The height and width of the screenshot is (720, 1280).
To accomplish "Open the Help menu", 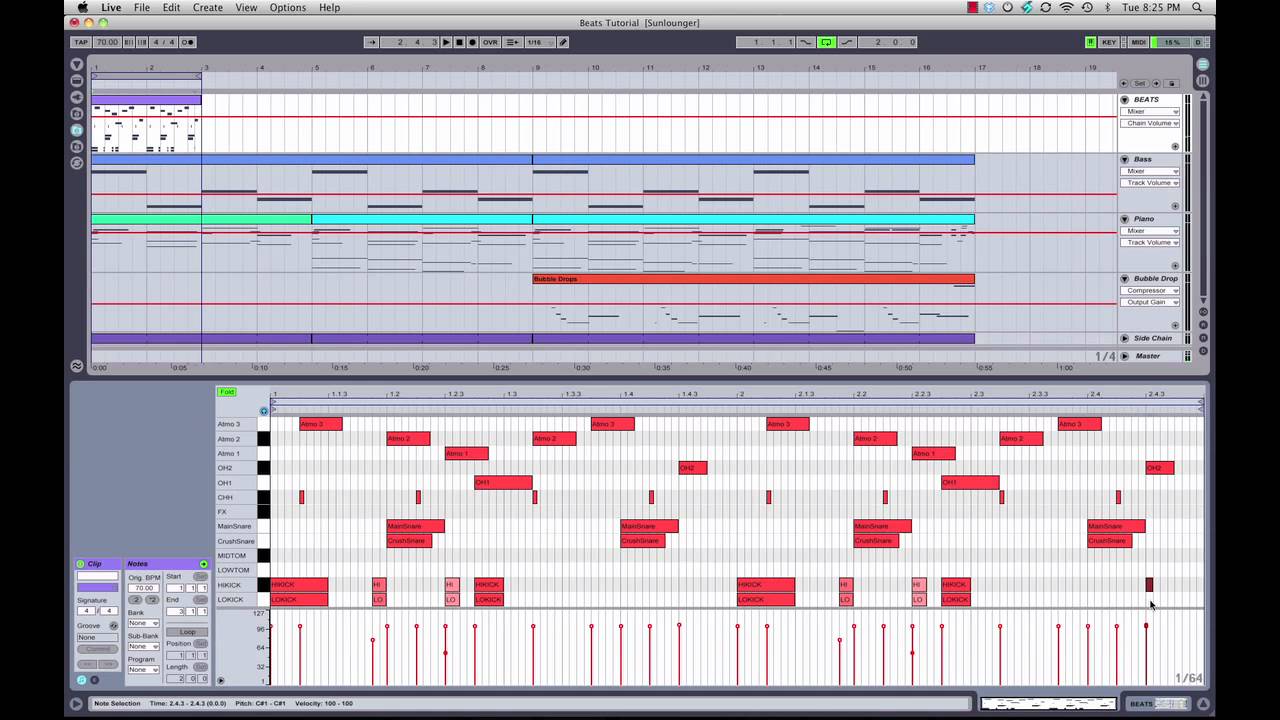I will [329, 7].
